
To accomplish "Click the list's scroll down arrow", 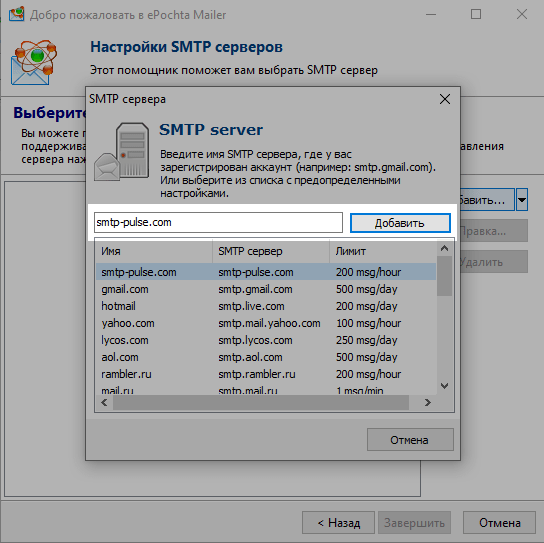I will click(444, 386).
